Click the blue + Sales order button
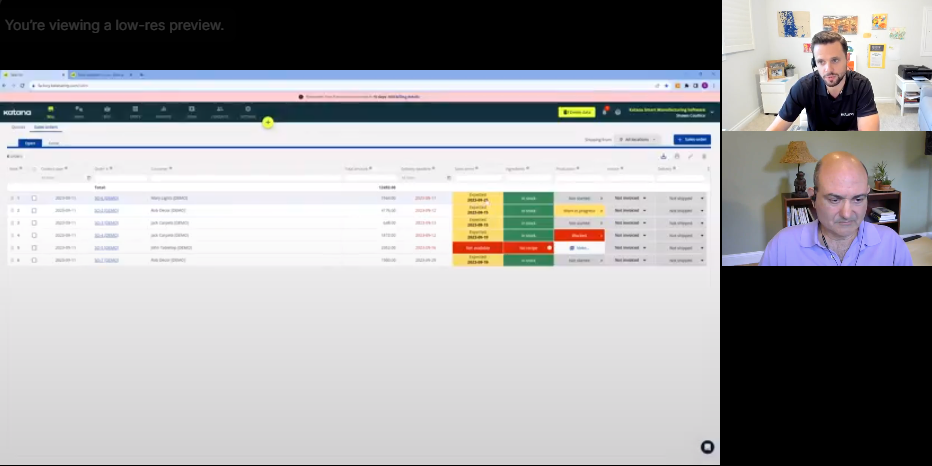Viewport: 932px width, 466px height. pos(692,140)
